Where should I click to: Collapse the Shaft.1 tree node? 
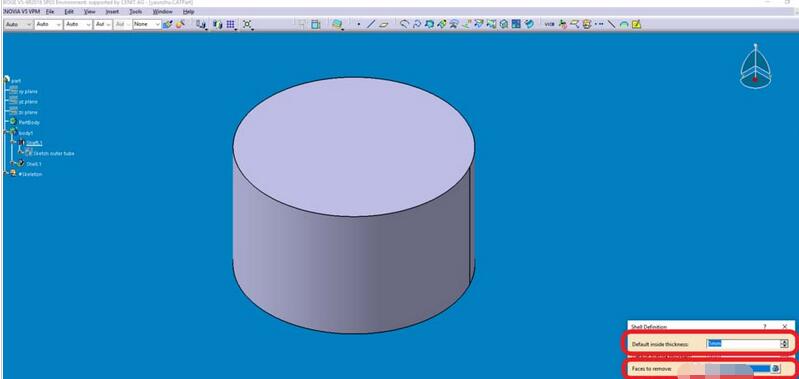click(14, 143)
